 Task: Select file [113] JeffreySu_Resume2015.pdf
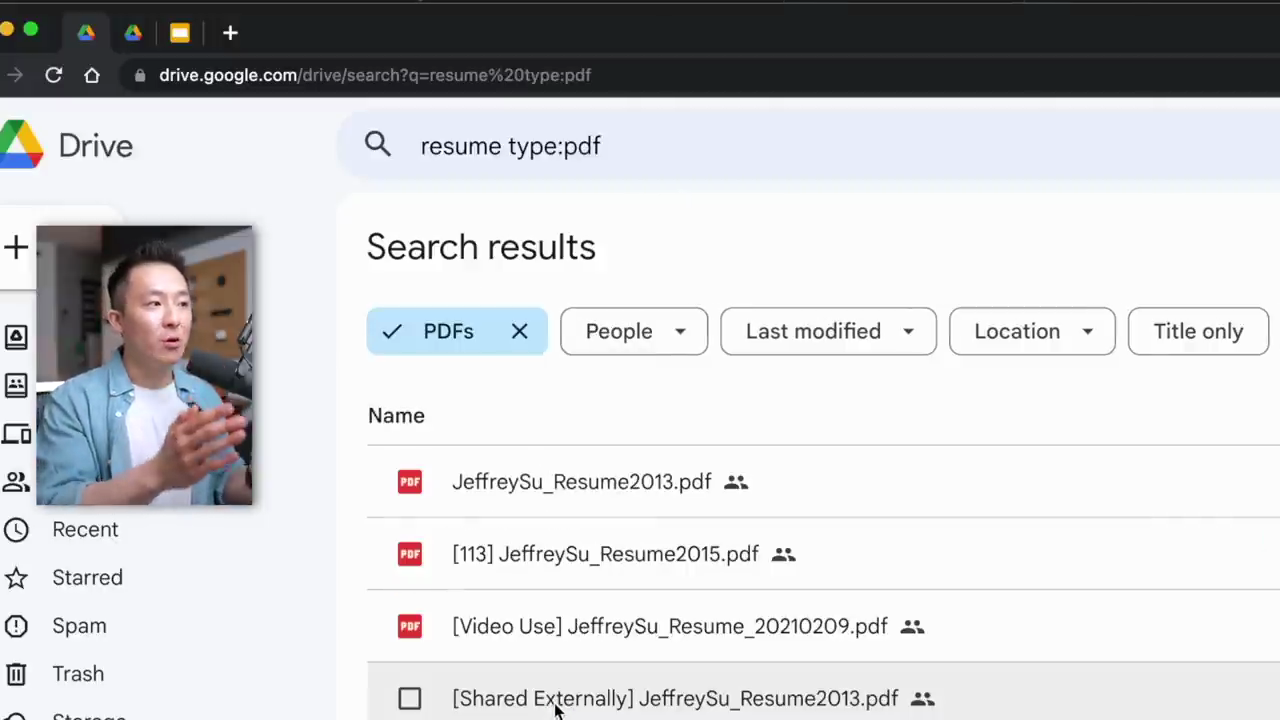605,554
